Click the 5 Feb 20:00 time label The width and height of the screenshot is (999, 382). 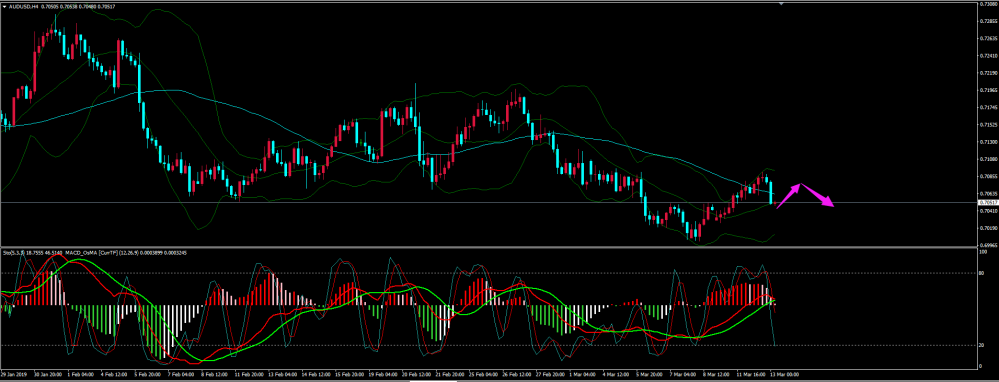148,374
